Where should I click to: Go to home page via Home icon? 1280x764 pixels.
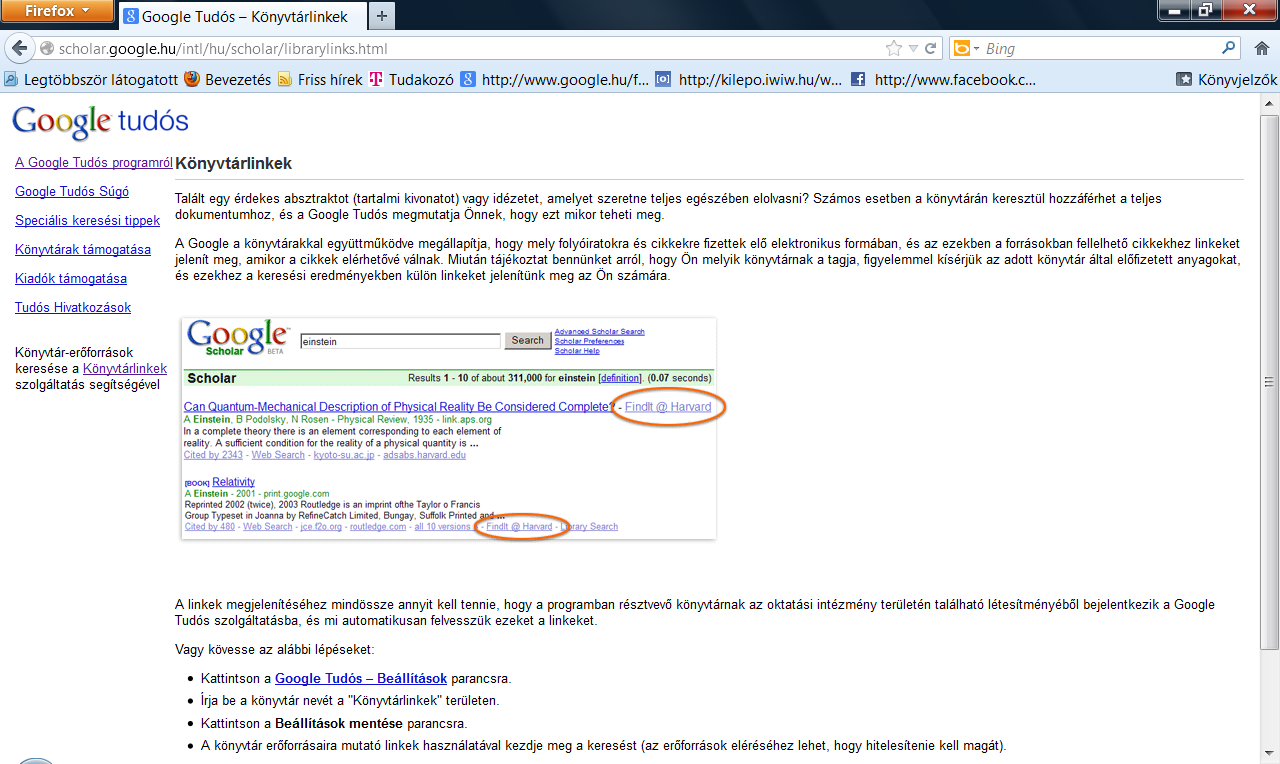pos(1262,48)
